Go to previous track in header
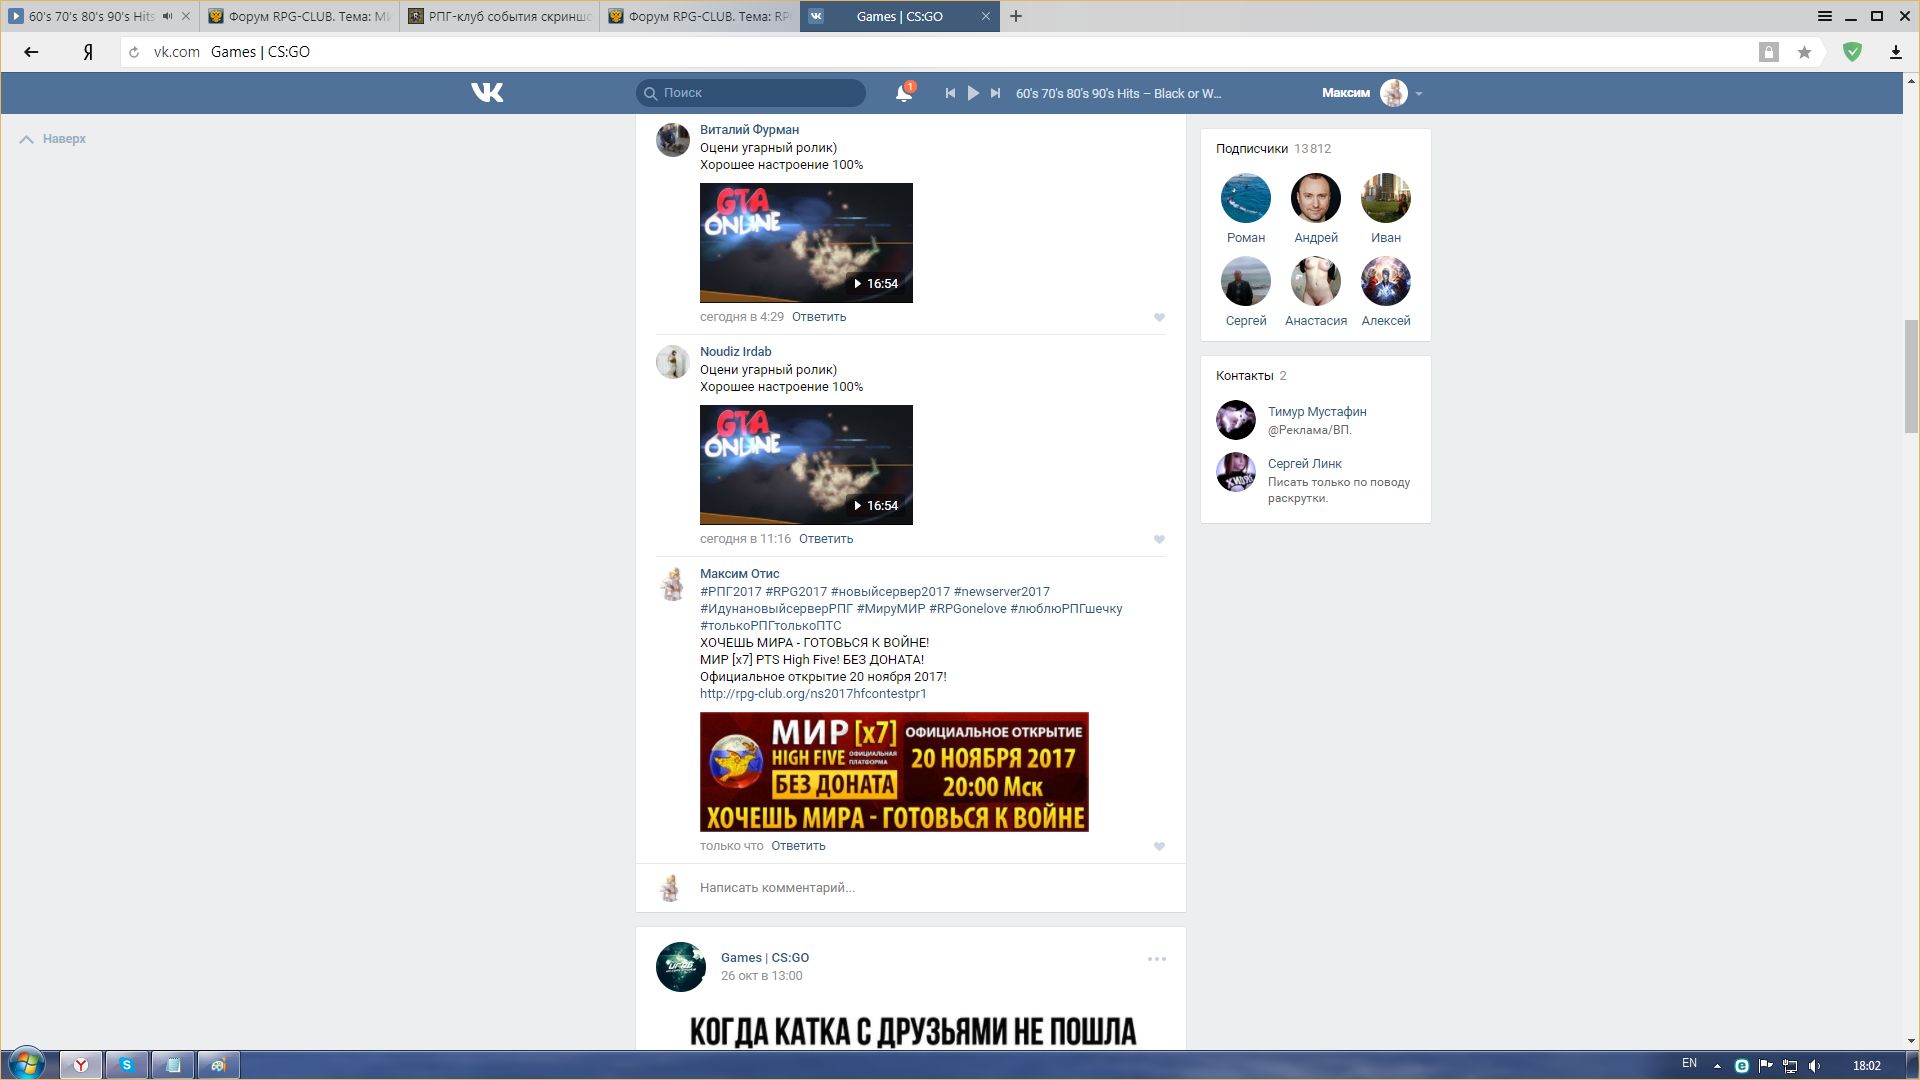 [950, 93]
